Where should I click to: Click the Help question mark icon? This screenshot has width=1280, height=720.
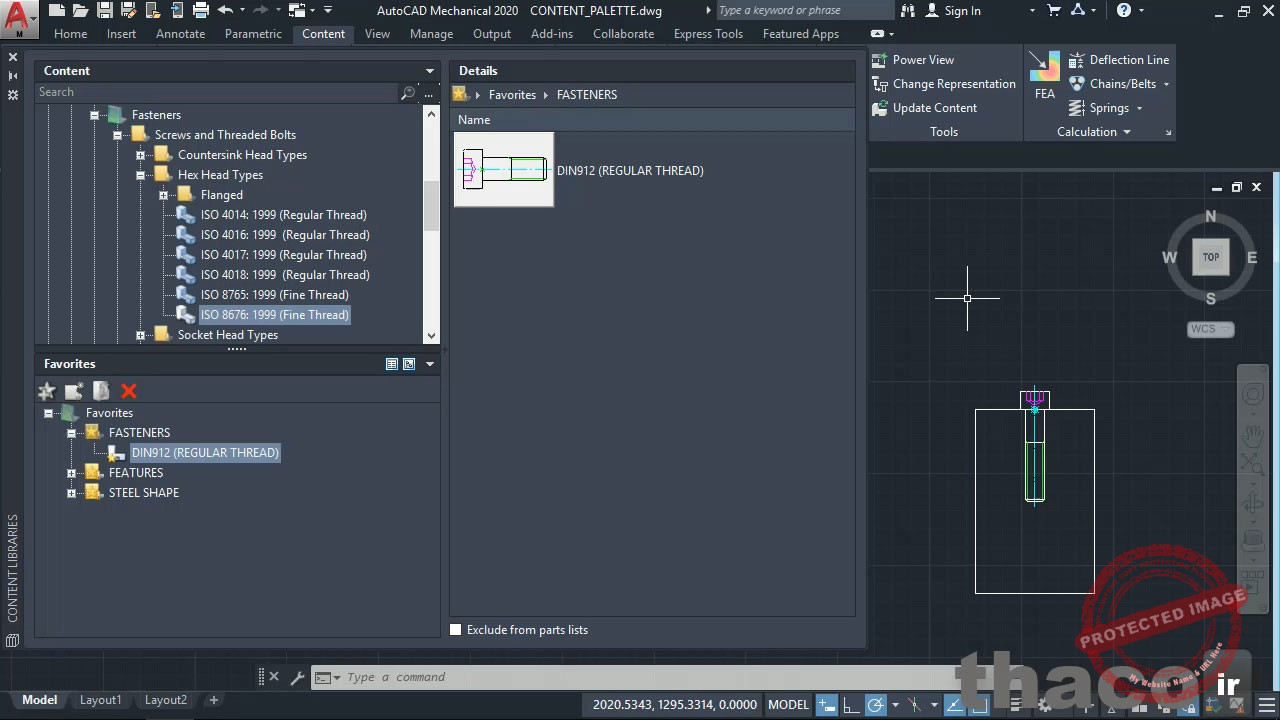[1124, 11]
